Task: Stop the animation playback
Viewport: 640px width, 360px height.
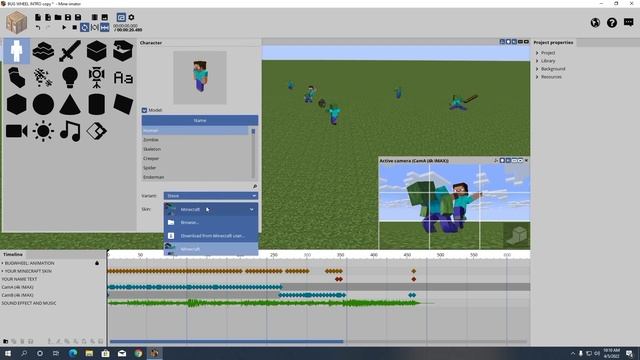Action: coord(74,27)
